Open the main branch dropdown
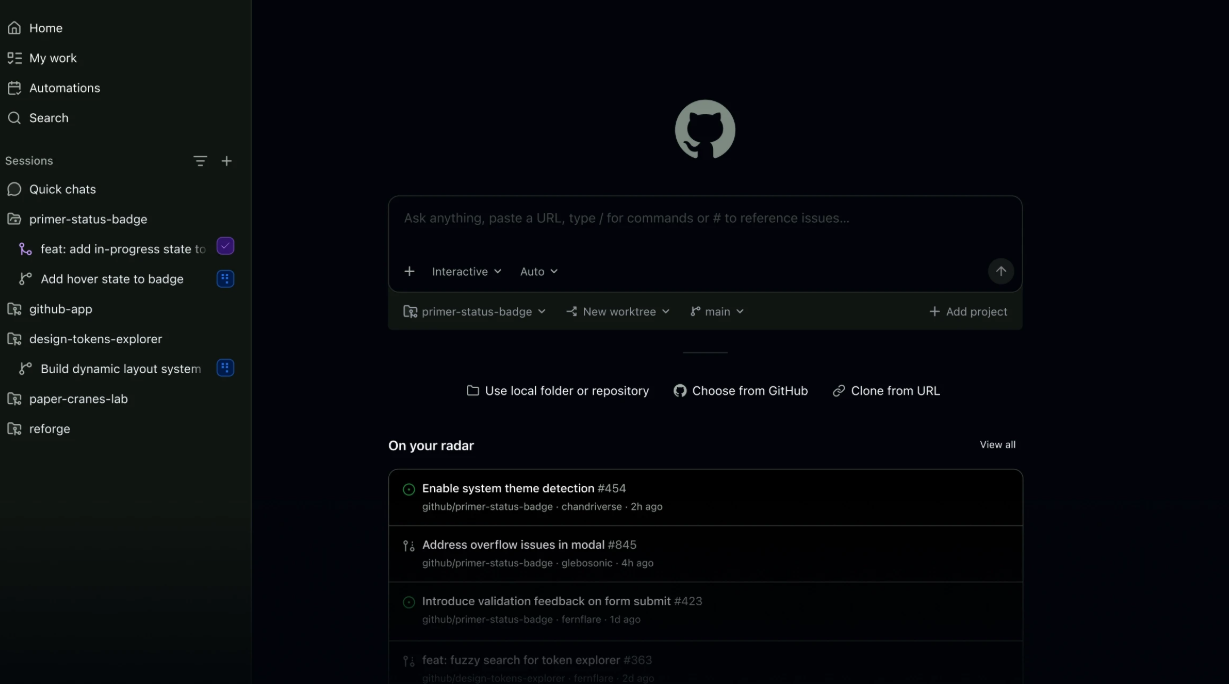Viewport: 1229px width, 684px height. 717,312
